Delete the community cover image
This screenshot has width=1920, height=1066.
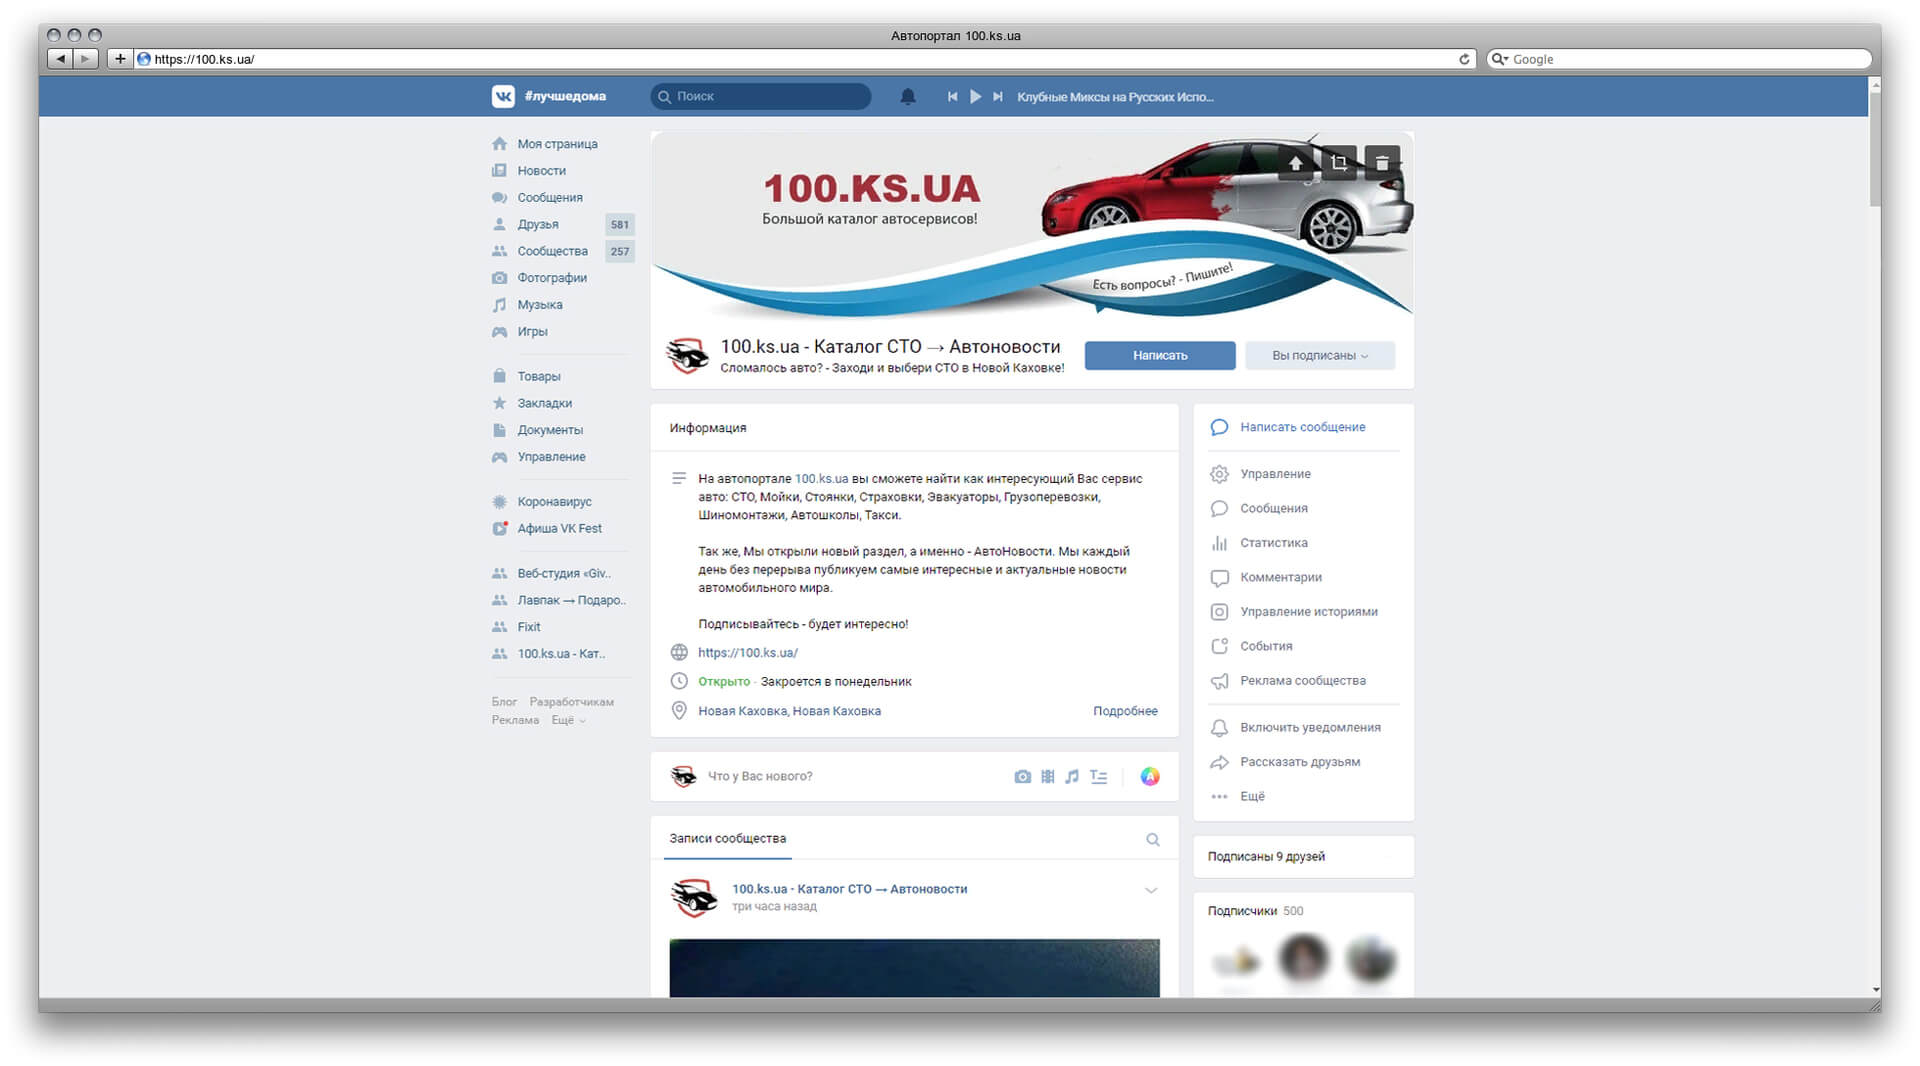pyautogui.click(x=1382, y=163)
